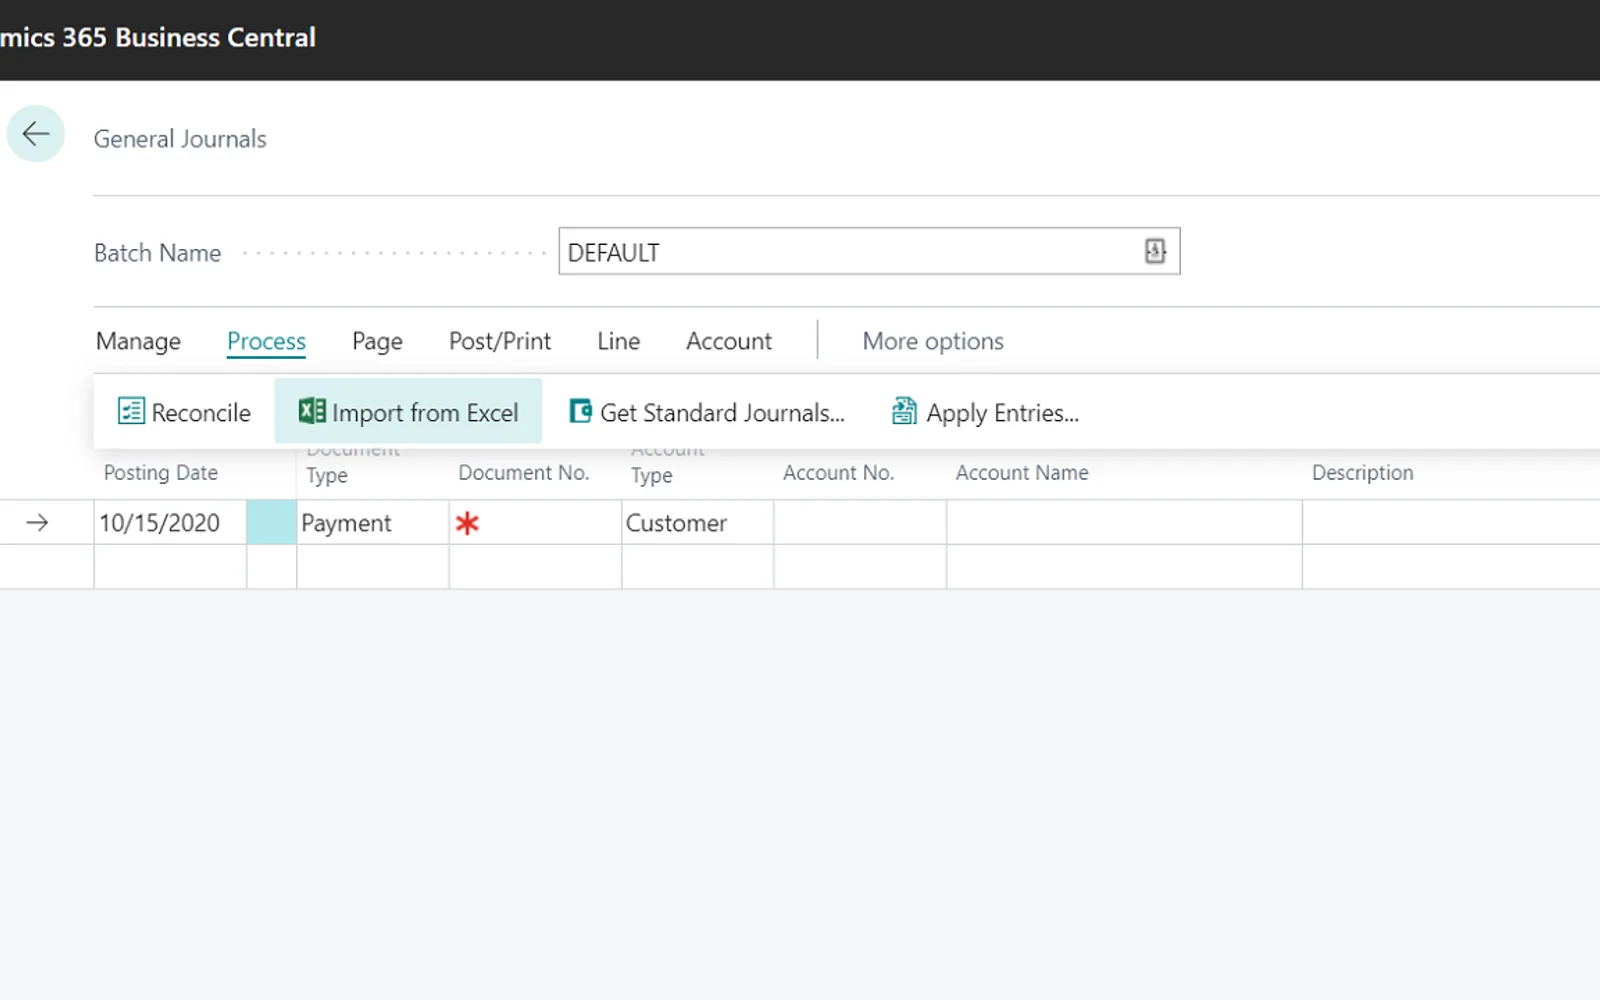Click the Payment document type cell
Viewport: 1600px width, 1000px height.
(x=373, y=522)
